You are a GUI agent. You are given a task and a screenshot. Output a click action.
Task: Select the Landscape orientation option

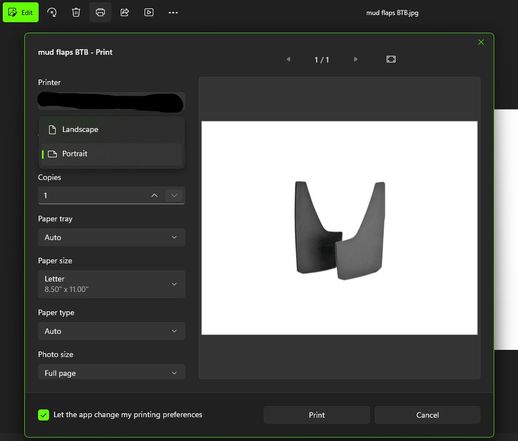click(x=112, y=129)
